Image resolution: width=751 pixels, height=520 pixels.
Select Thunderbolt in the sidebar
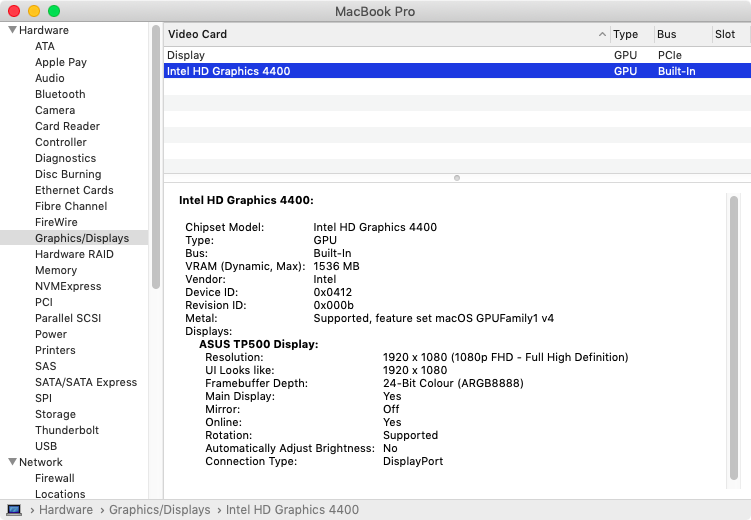point(67,430)
